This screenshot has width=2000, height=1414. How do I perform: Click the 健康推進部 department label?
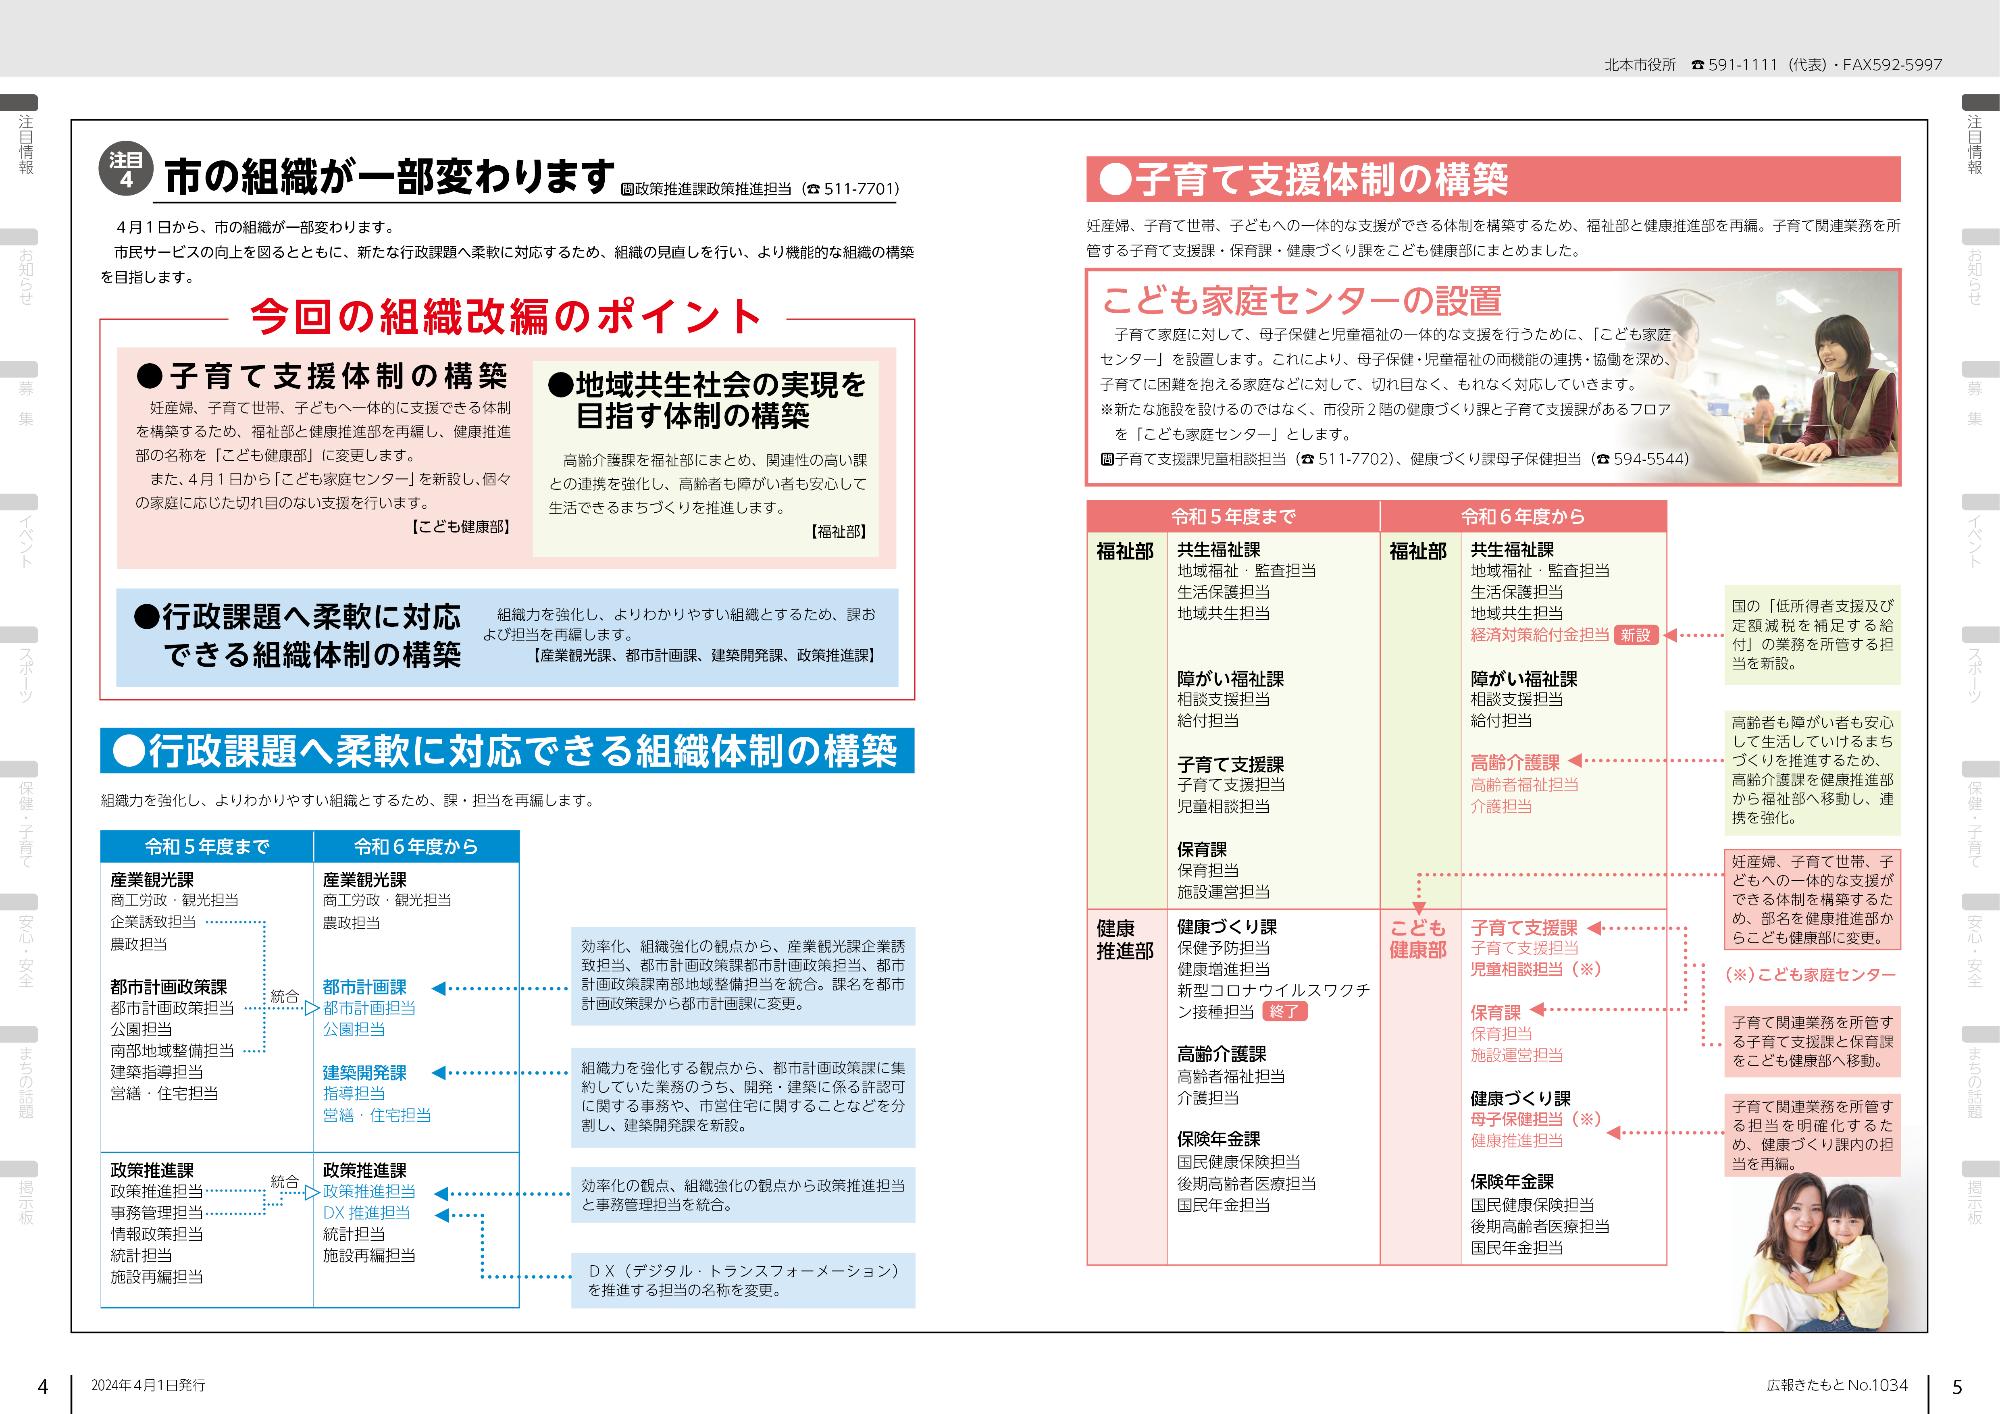pyautogui.click(x=1125, y=938)
